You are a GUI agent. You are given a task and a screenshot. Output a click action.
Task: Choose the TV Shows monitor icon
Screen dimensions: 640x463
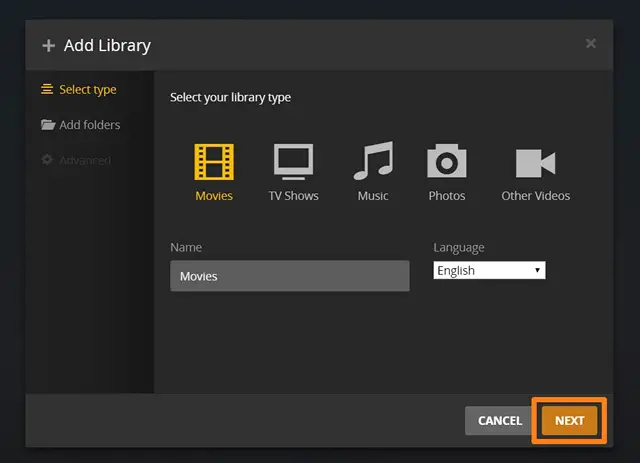point(293,162)
